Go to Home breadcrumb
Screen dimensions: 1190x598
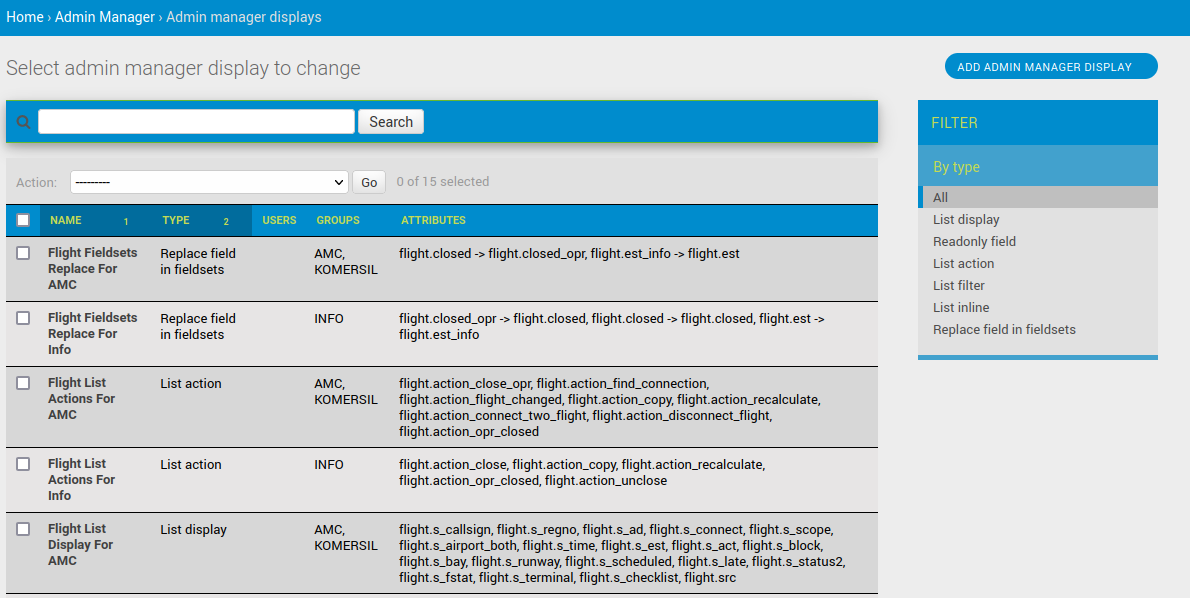25,17
